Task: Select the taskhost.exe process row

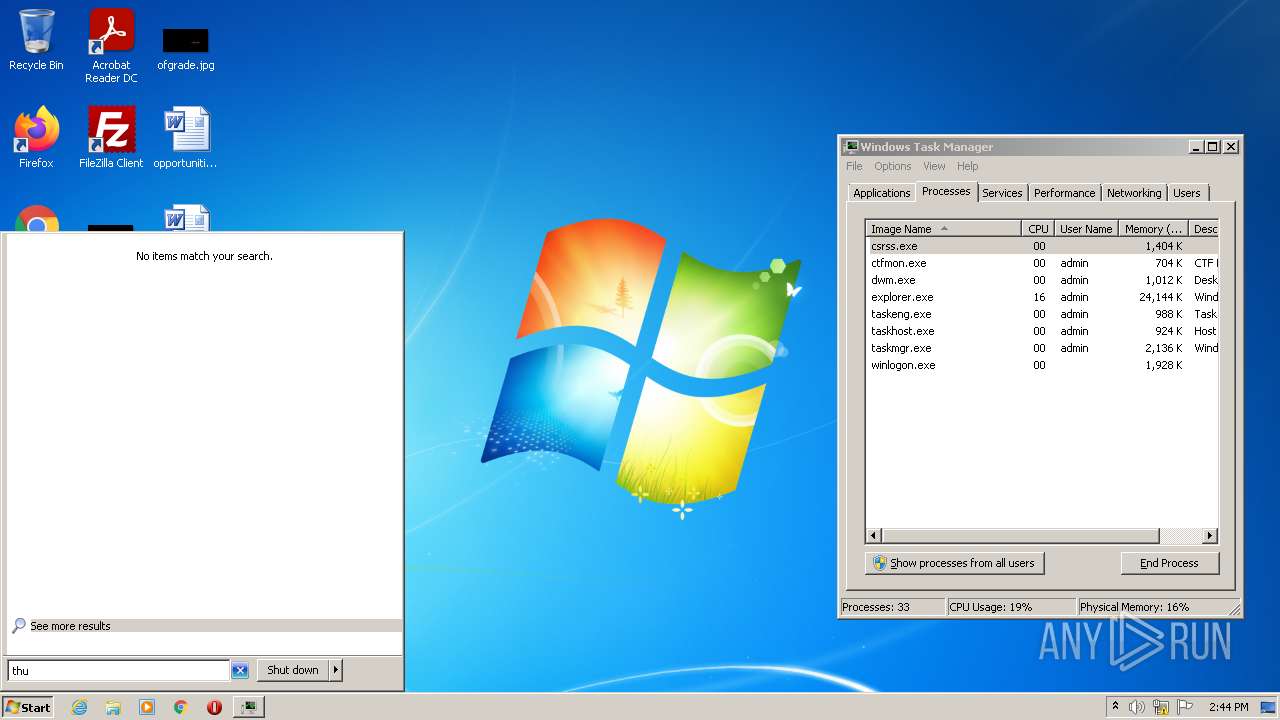Action: pyautogui.click(x=1042, y=331)
